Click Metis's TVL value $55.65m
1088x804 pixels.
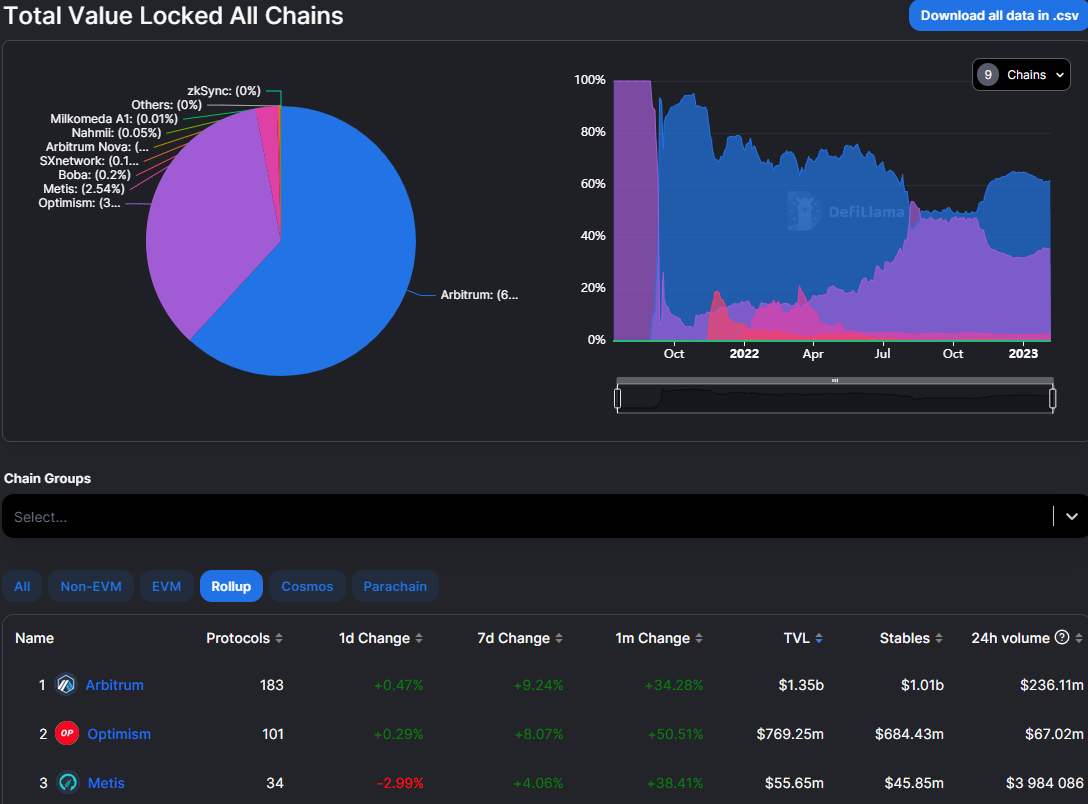(x=794, y=783)
